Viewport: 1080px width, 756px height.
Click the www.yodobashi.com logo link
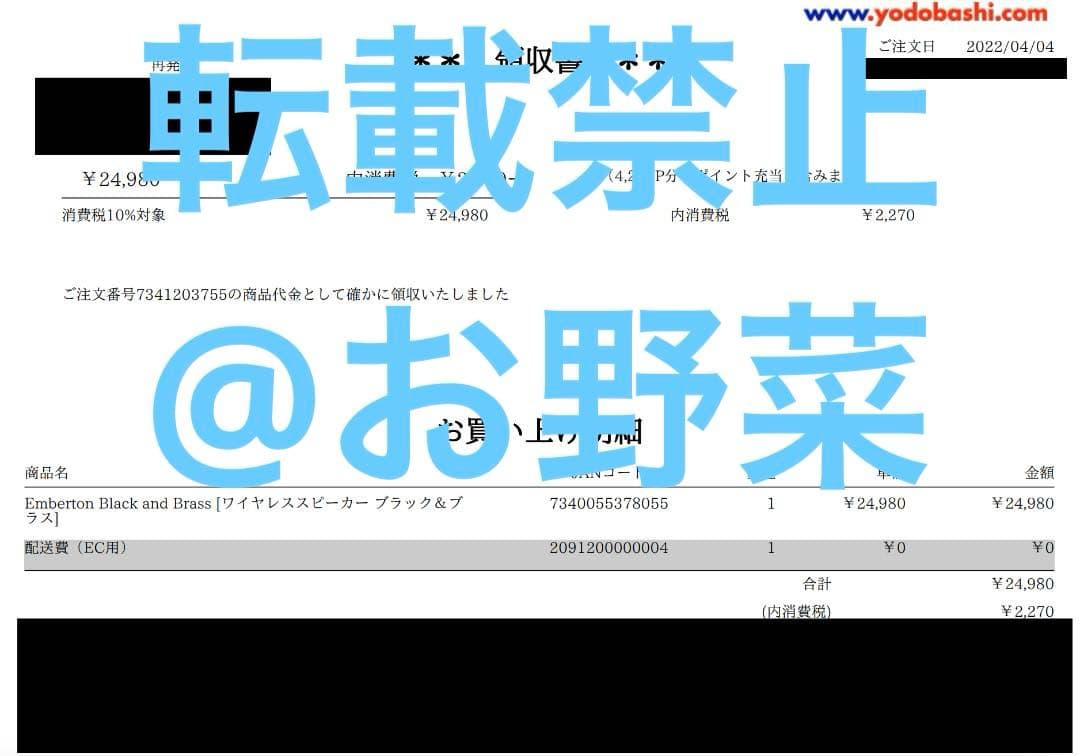coord(925,14)
